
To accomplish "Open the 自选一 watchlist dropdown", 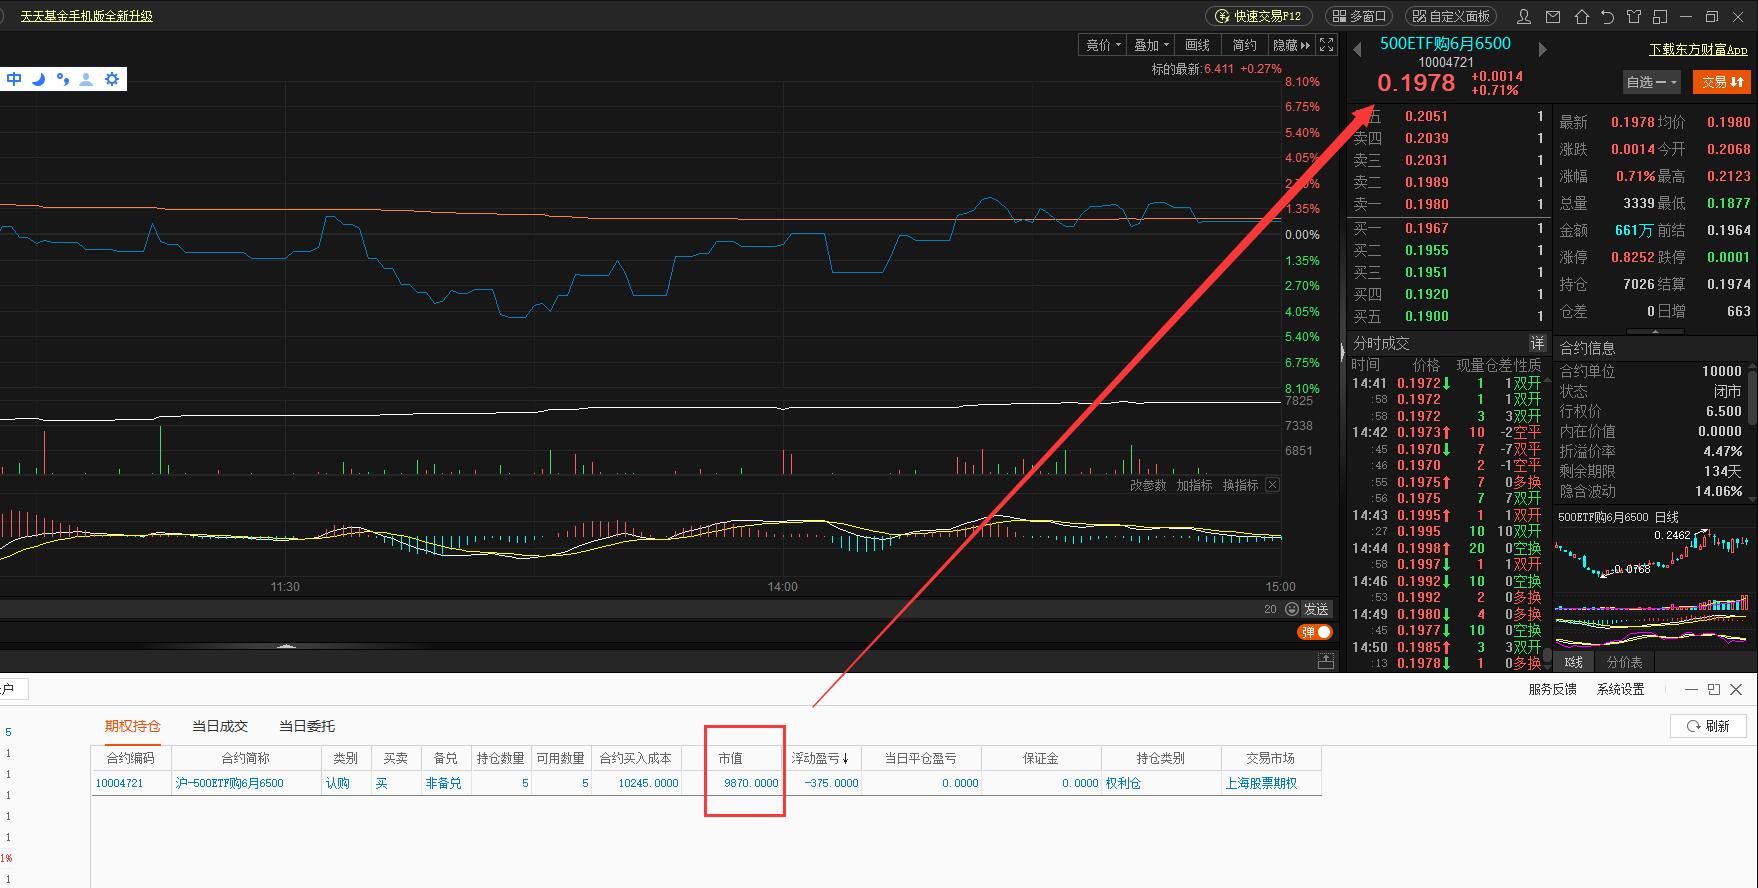I will (x=1651, y=82).
